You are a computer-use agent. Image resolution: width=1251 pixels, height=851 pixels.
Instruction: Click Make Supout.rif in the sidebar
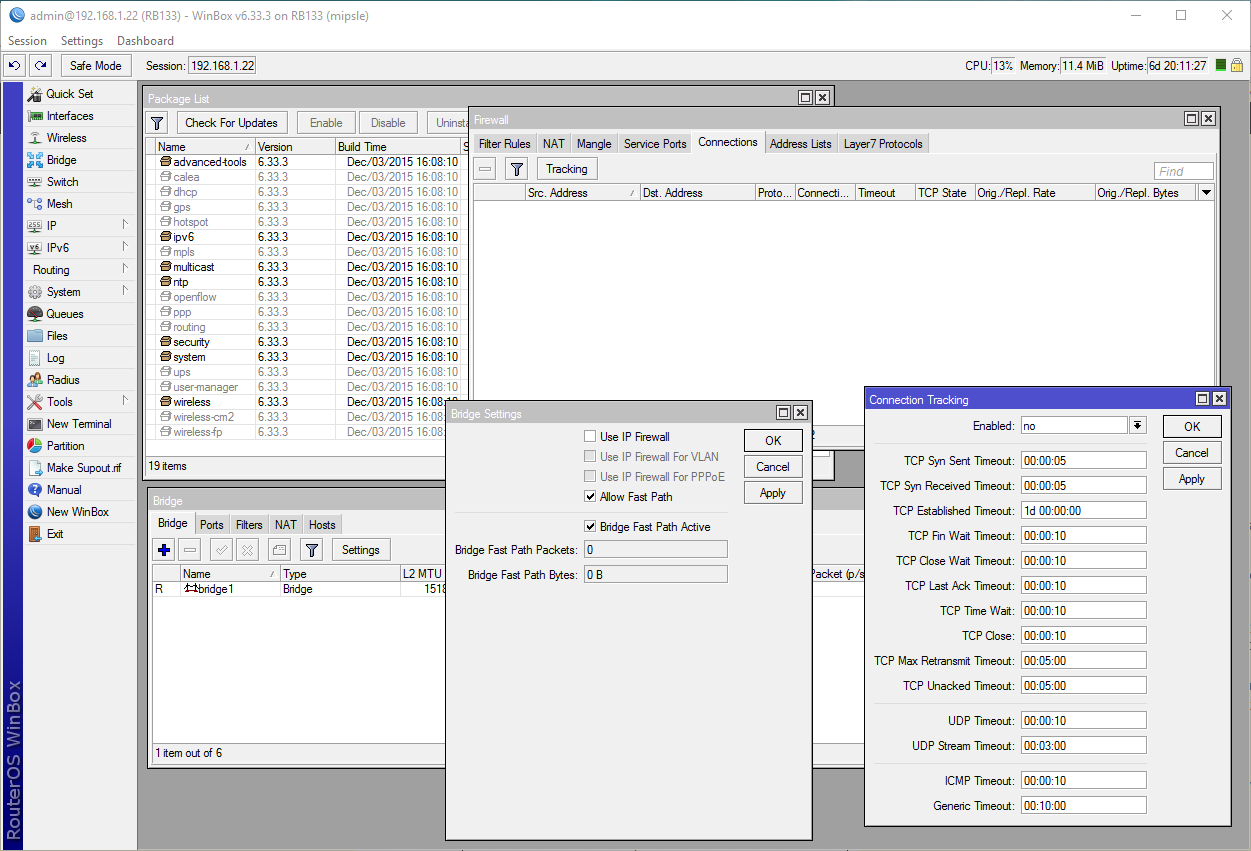pyautogui.click(x=83, y=468)
